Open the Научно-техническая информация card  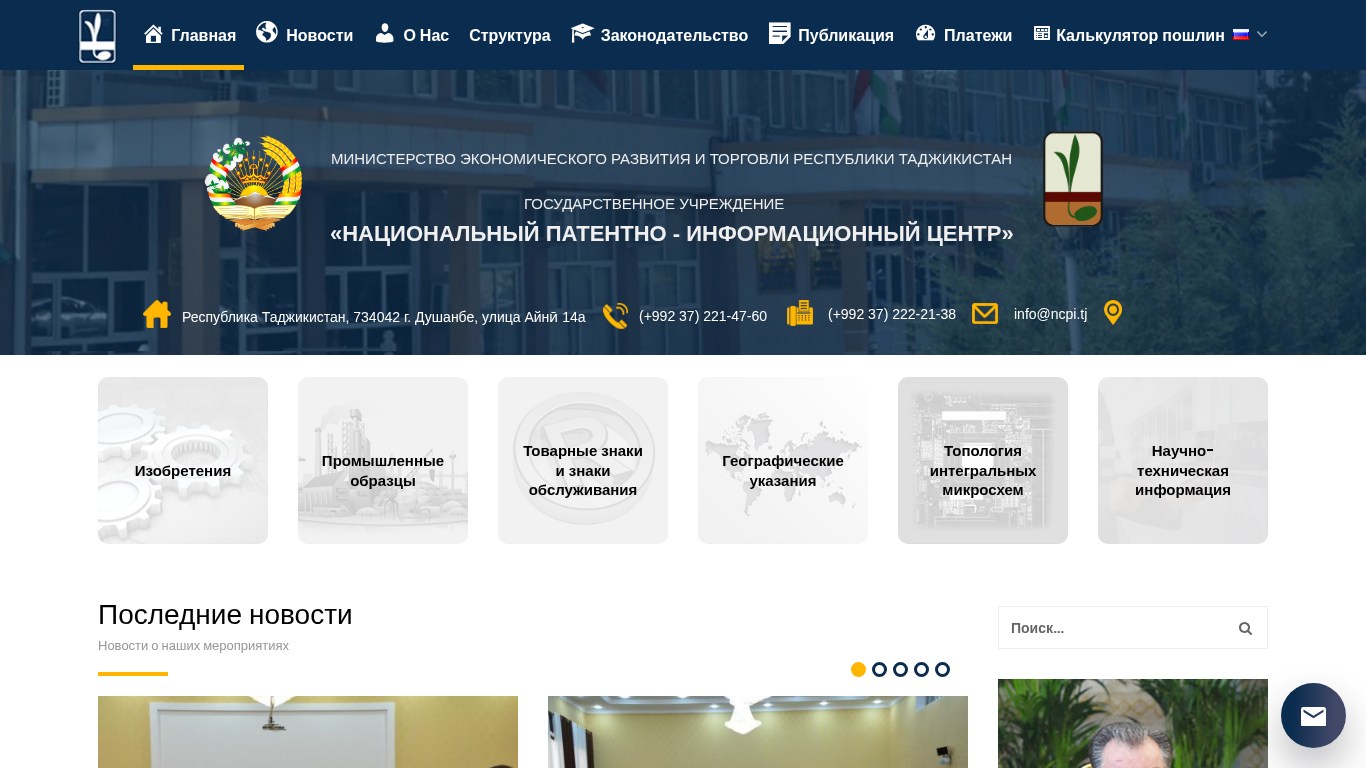click(1183, 460)
